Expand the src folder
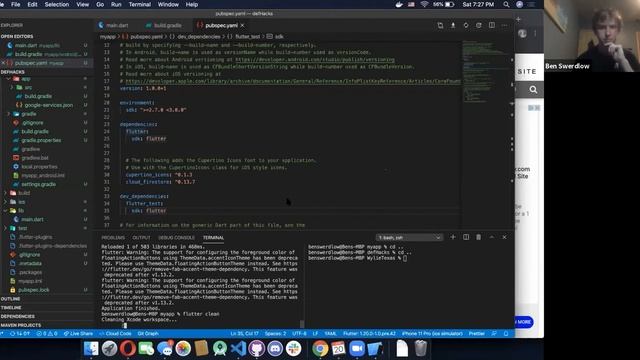Viewport: 640px width, 360px height. (12, 87)
